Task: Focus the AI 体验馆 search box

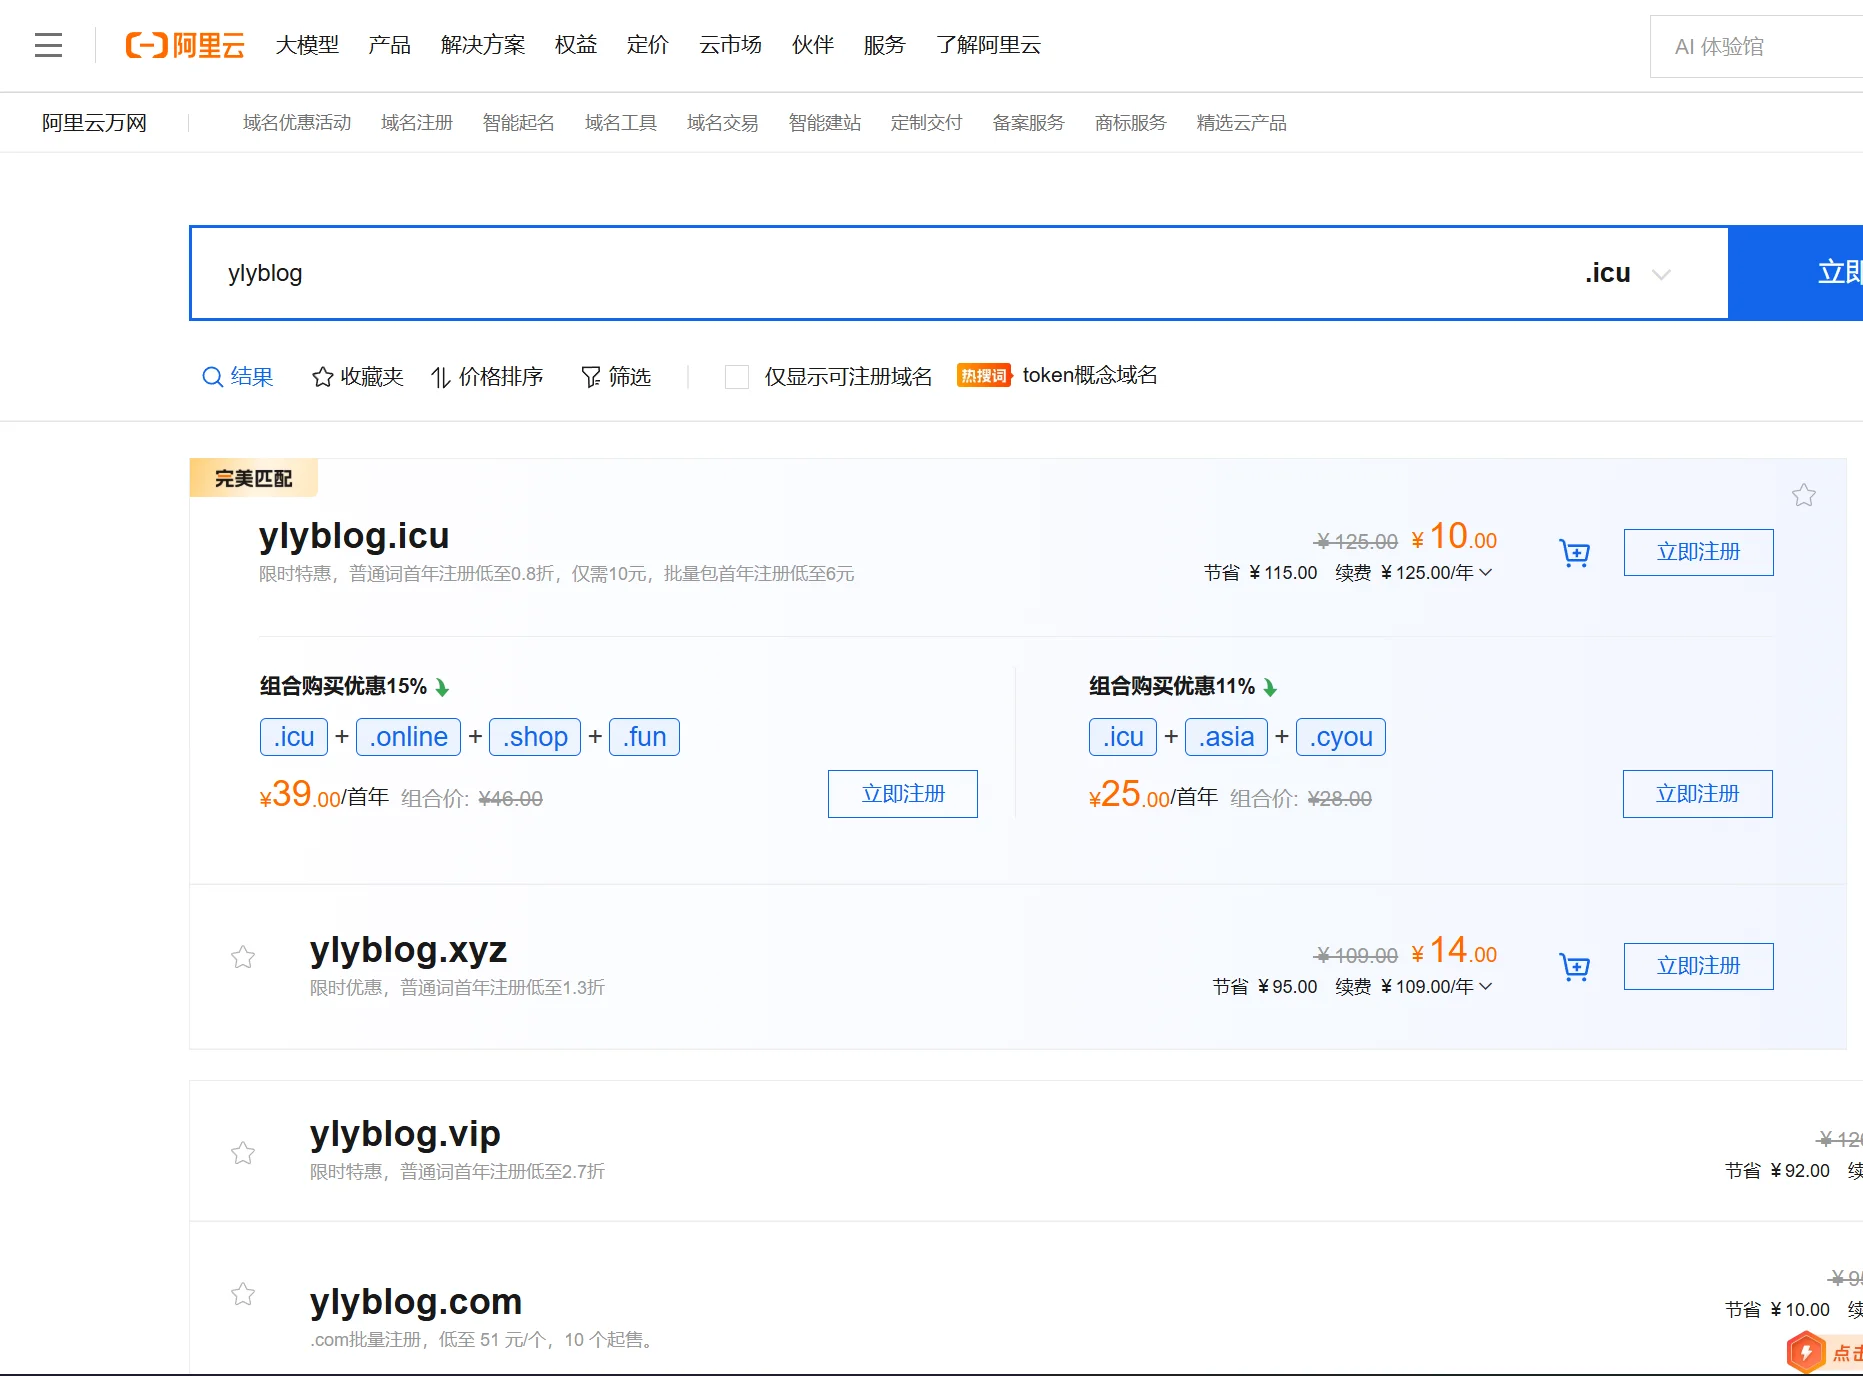Action: 1756,46
